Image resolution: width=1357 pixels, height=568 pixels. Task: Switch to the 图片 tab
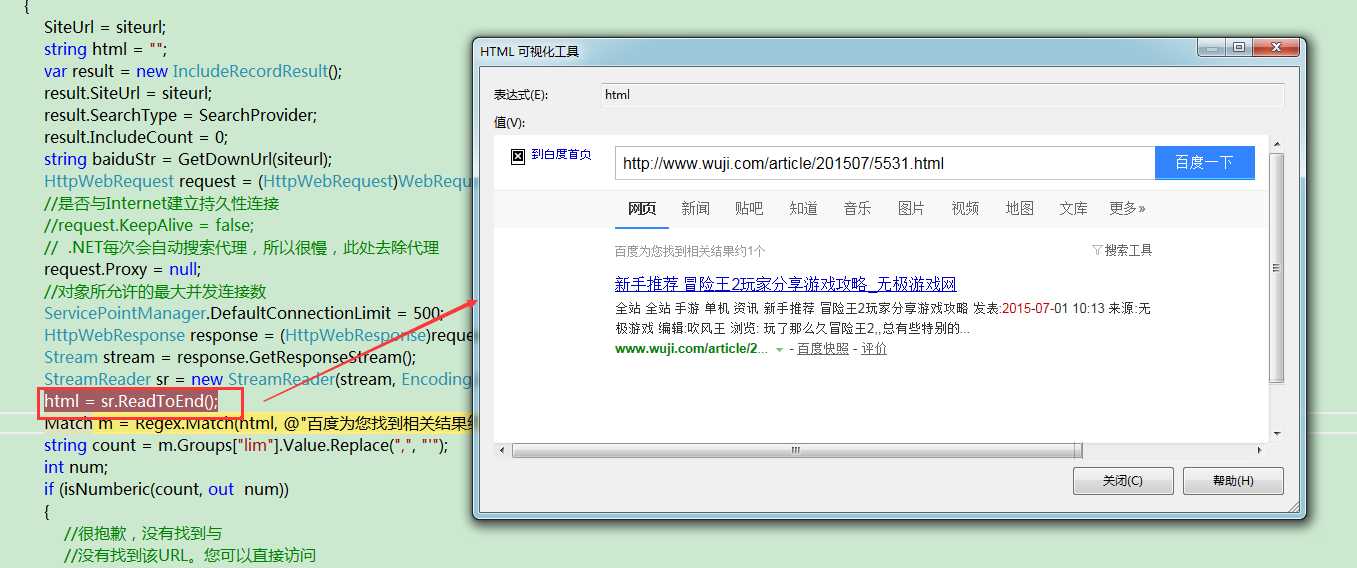(x=911, y=208)
